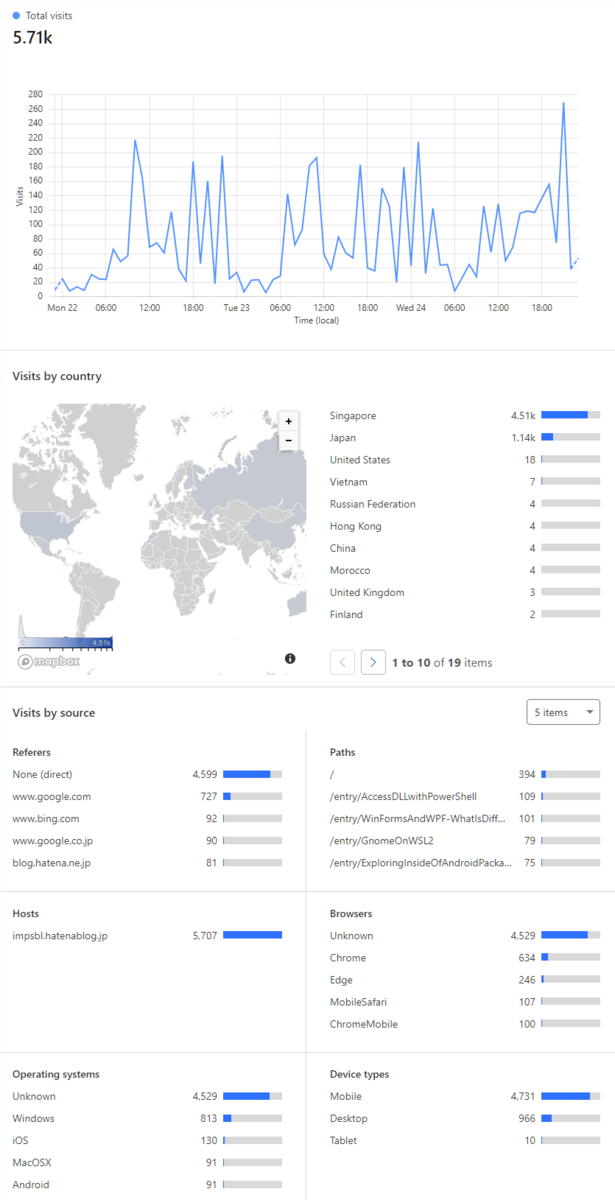This screenshot has width=615, height=1200.
Task: Click the Unknown browser row
Action: [465, 936]
